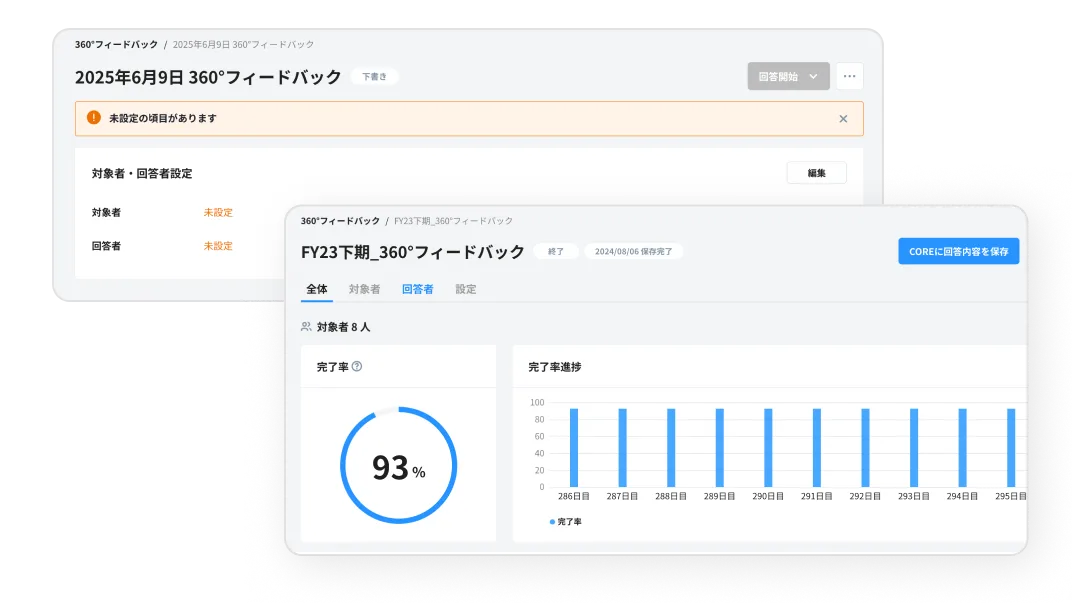Open the 対象者 tab
This screenshot has width=1072, height=603.
(x=364, y=288)
